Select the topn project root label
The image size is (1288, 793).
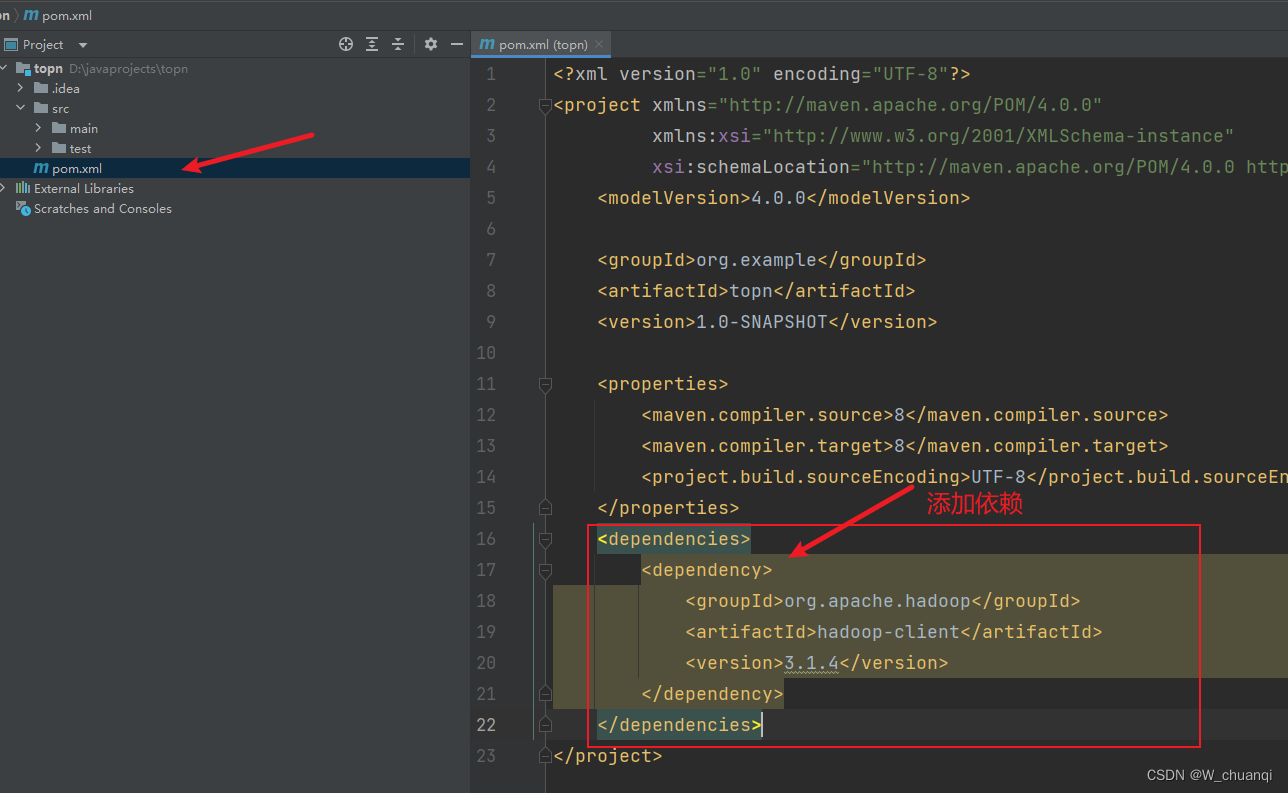tap(49, 69)
